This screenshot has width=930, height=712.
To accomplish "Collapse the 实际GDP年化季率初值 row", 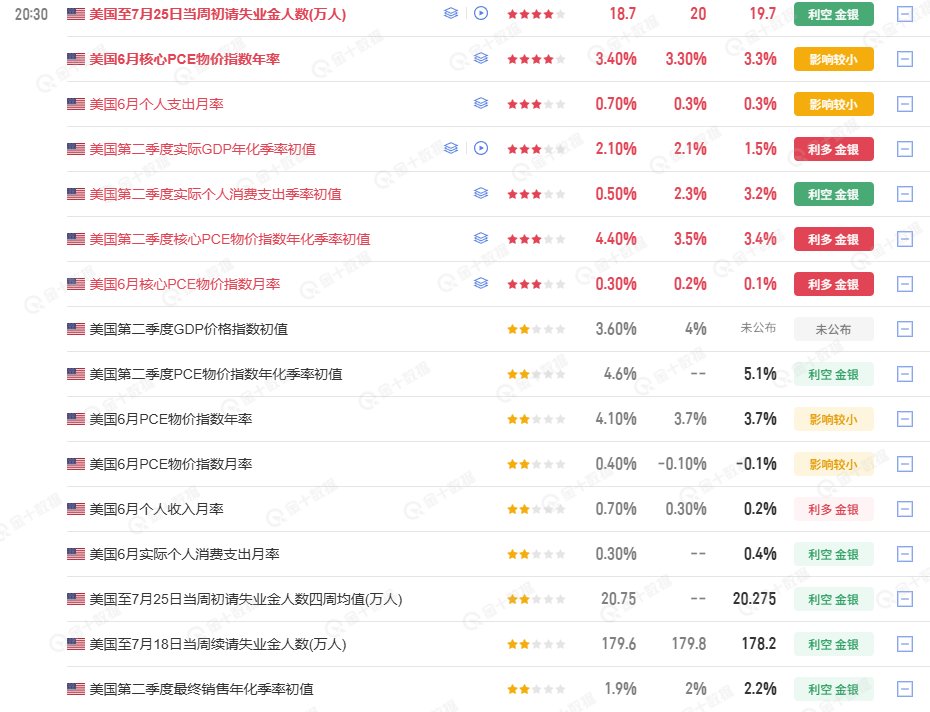I will (x=904, y=149).
